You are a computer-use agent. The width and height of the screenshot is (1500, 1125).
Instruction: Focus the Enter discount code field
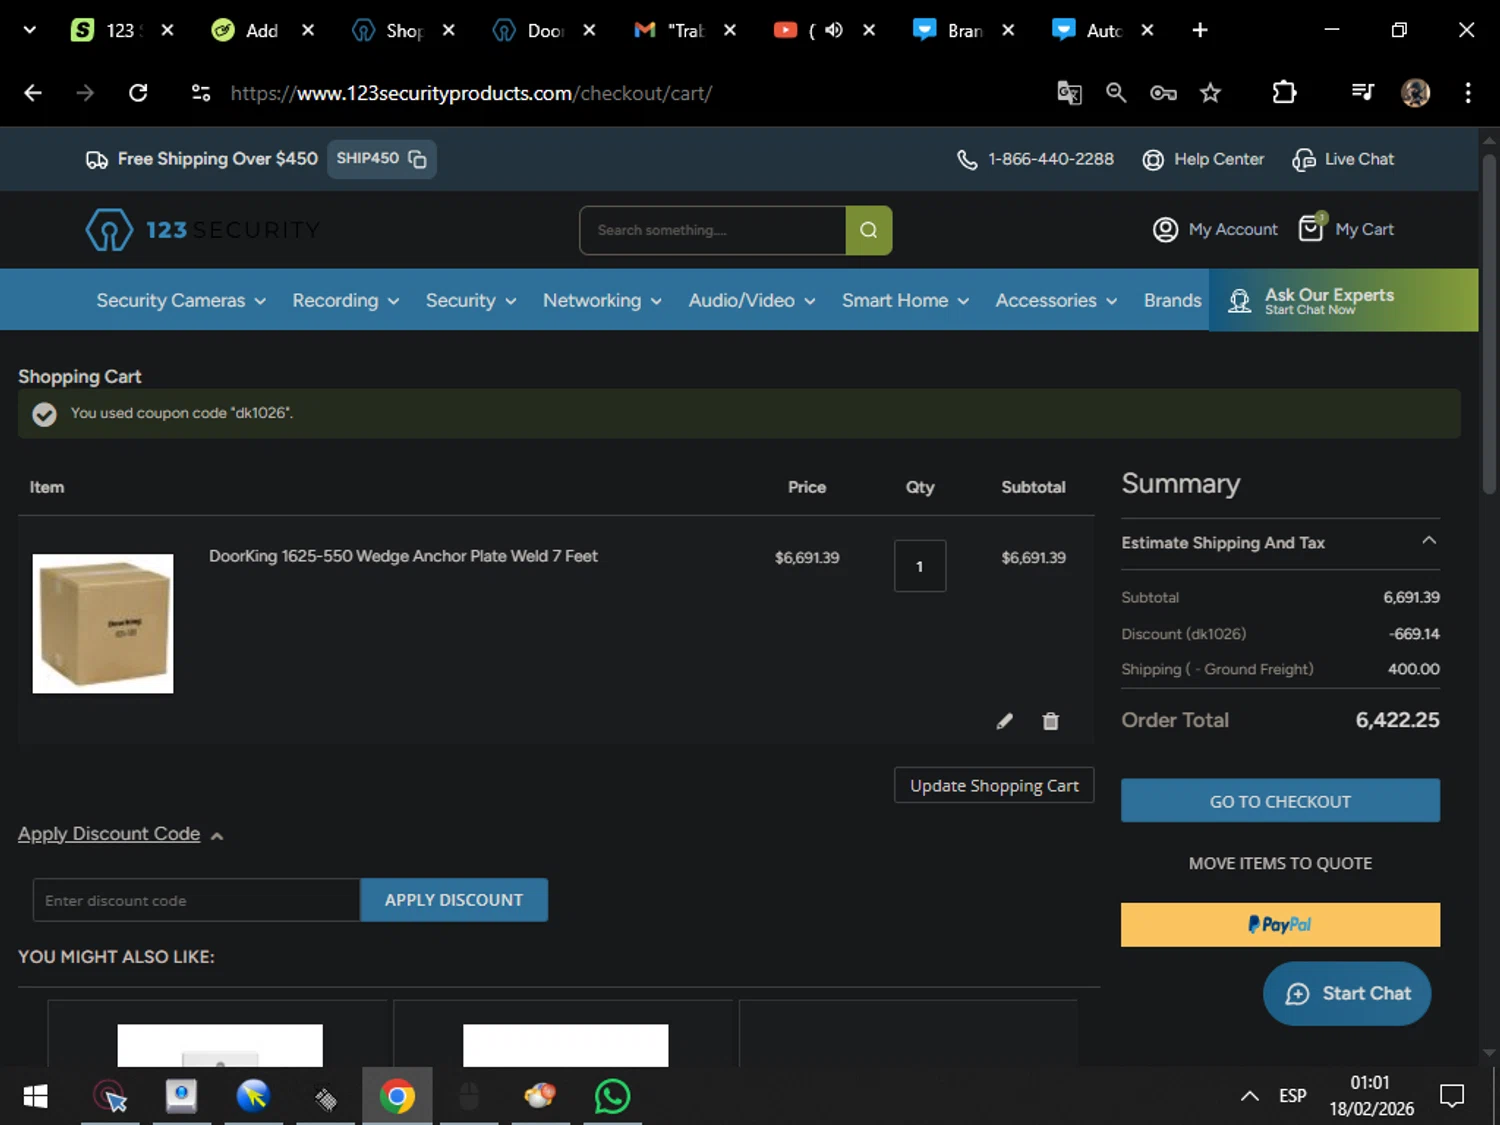(196, 900)
